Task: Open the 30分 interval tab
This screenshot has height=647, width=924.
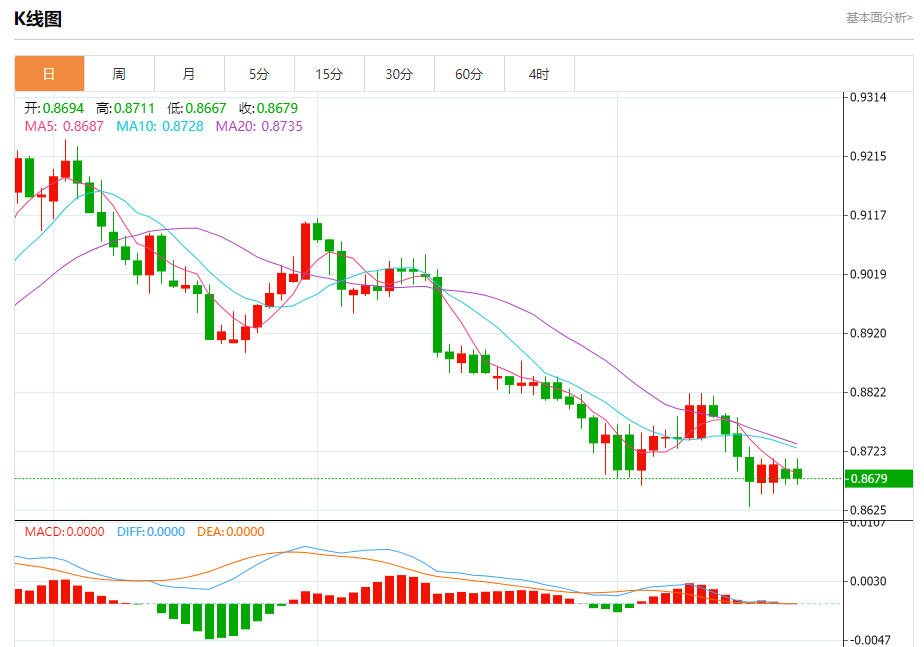Action: pos(400,74)
